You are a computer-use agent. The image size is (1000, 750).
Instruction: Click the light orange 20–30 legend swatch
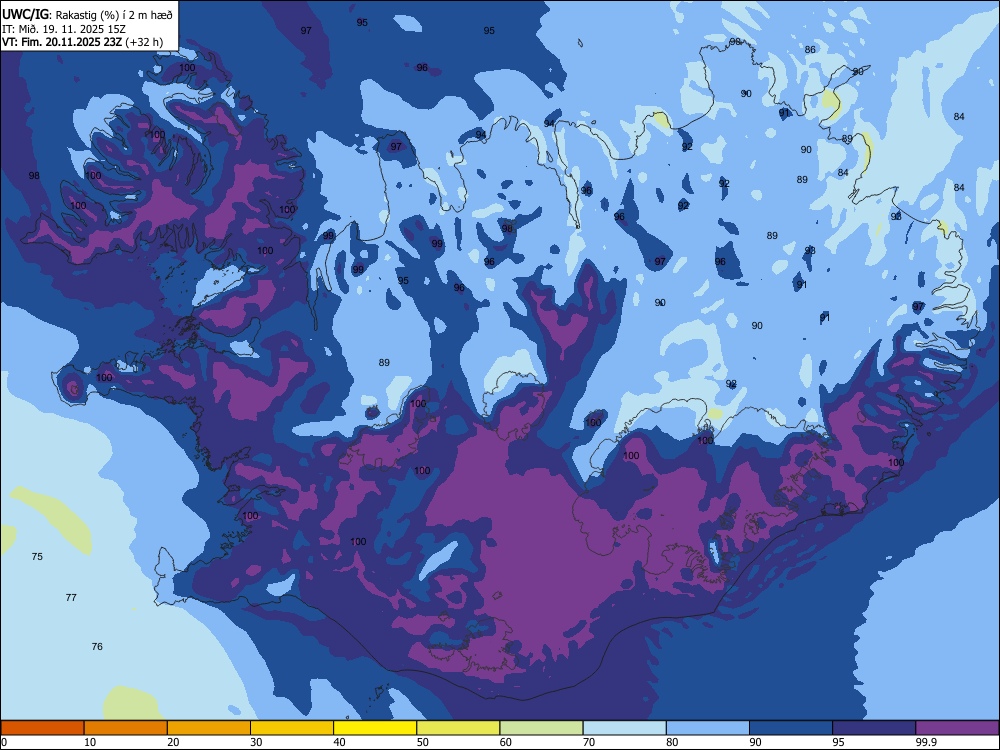209,728
